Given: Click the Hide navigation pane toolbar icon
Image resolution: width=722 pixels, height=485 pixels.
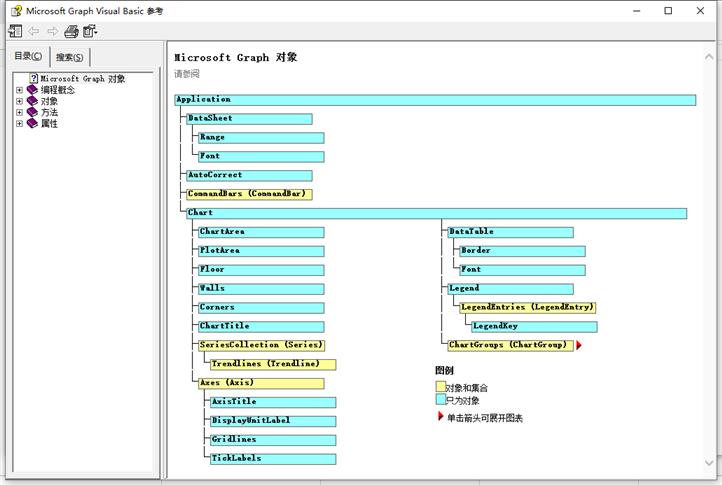Looking at the screenshot, I should 15,31.
